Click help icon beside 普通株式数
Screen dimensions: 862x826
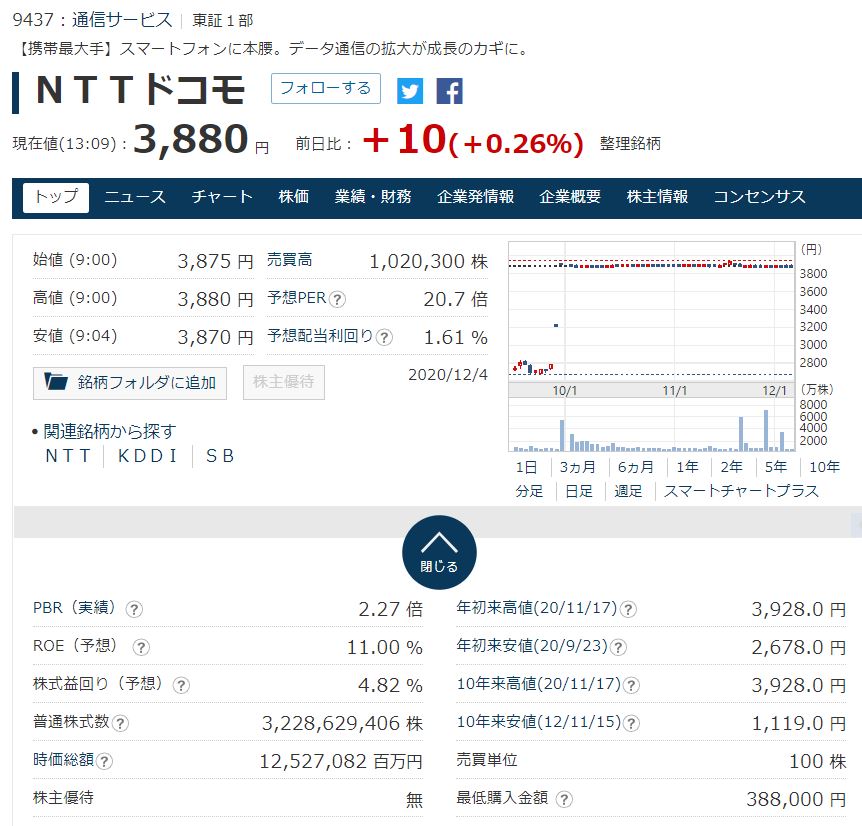[120, 723]
